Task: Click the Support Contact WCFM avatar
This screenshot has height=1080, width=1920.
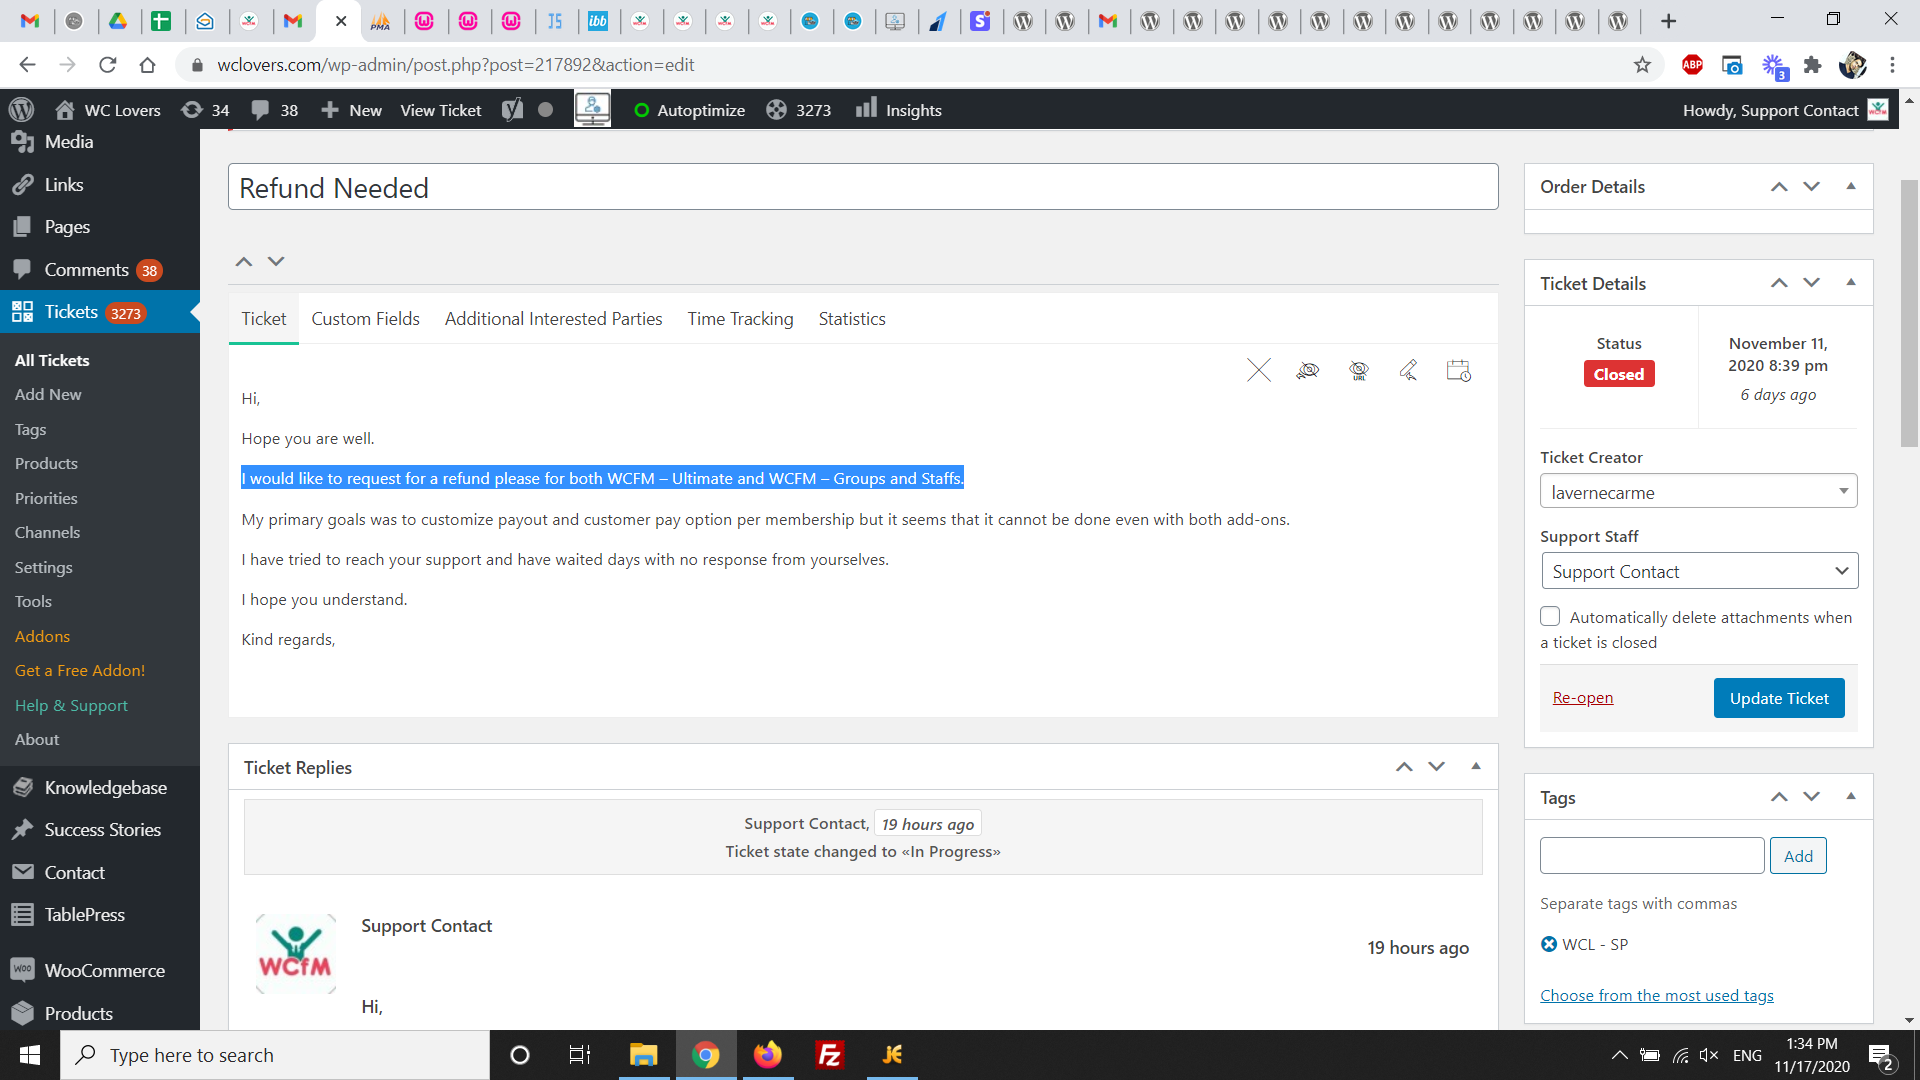Action: (x=295, y=954)
